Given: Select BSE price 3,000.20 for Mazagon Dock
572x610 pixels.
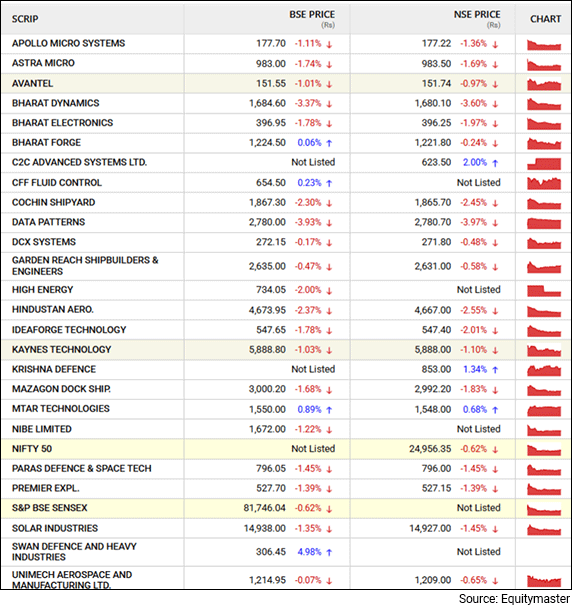Looking at the screenshot, I should coord(267,389).
